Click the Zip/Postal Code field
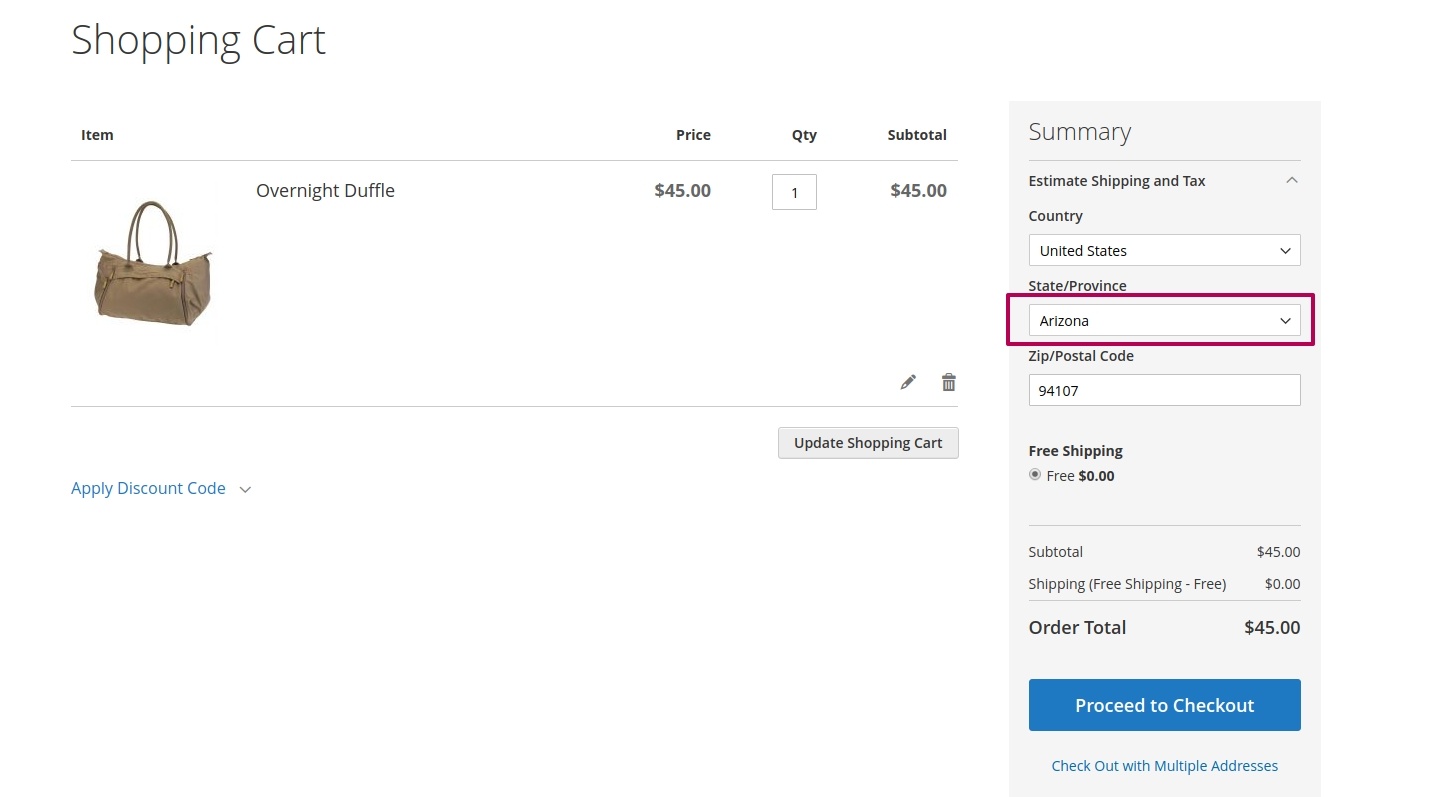Screen dimensions: 1454x797 coord(1164,390)
